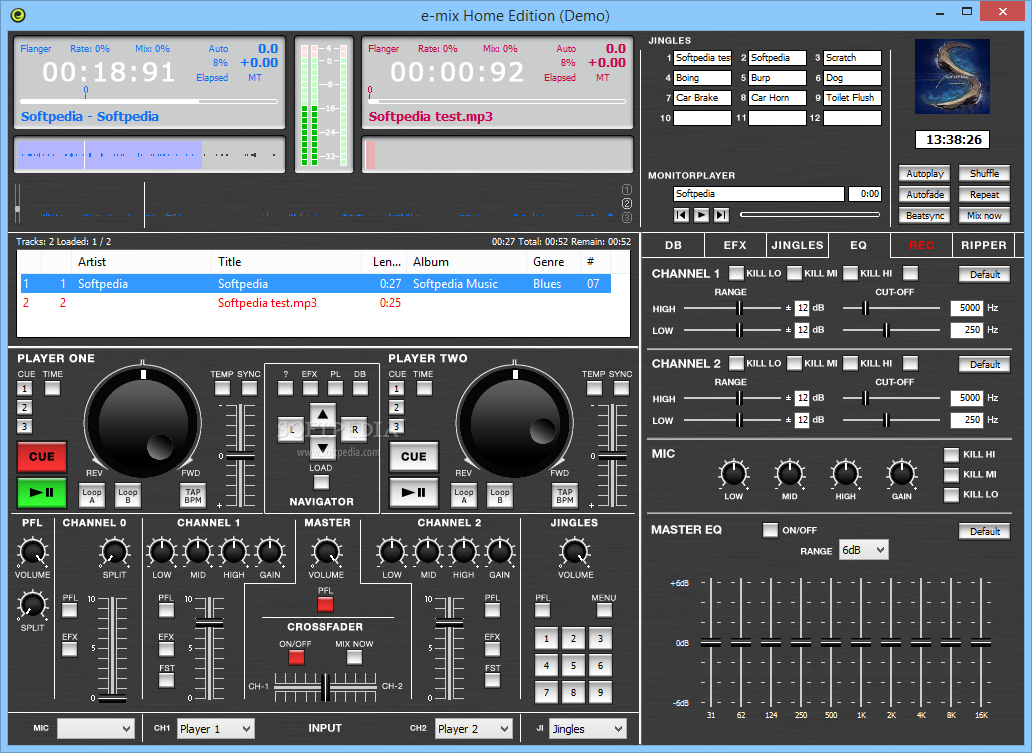This screenshot has height=753, width=1032.
Task: Click Monitorplayer previous track button
Action: click(681, 215)
